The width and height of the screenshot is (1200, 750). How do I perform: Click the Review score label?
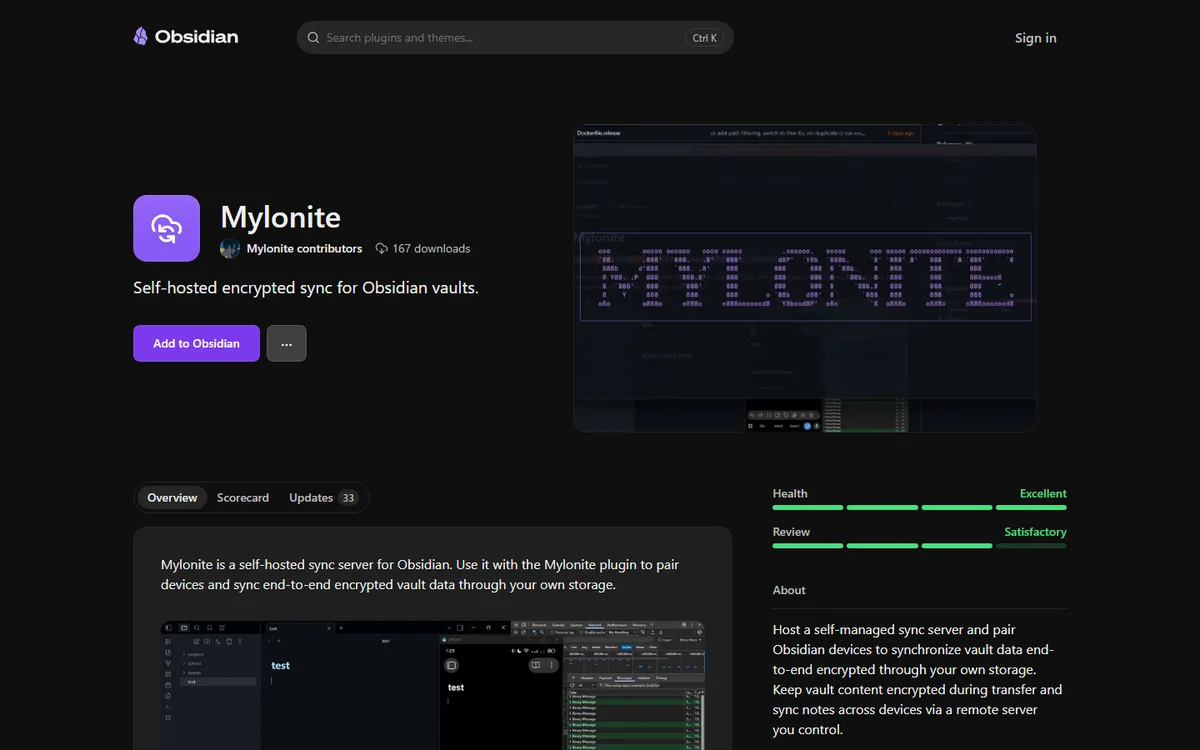[791, 532]
